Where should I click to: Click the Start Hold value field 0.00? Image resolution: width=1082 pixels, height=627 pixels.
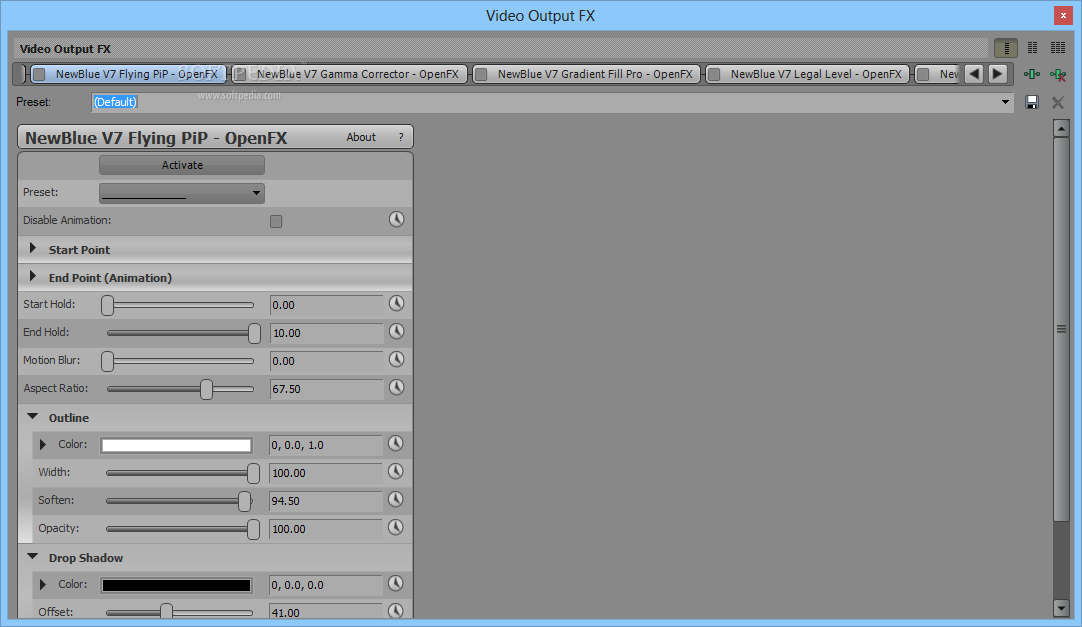click(x=326, y=305)
